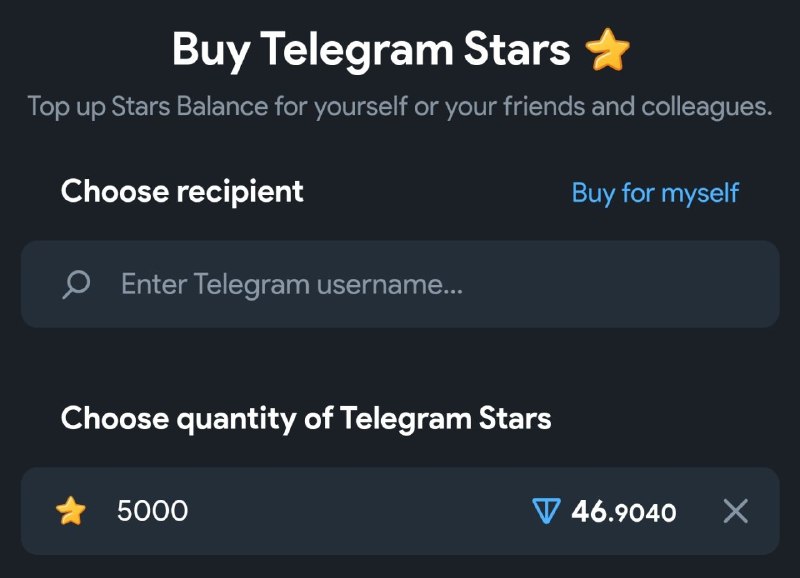
Task: Click the "Choose recipient" label
Action: tap(182, 191)
